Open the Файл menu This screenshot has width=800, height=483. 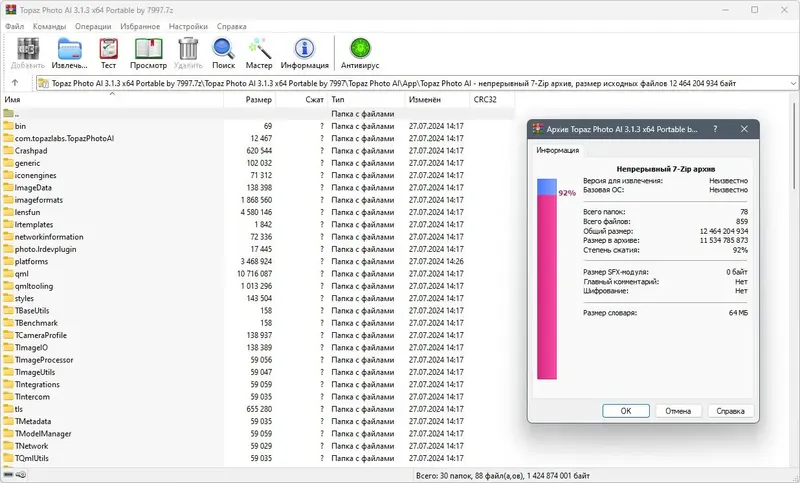coord(15,27)
